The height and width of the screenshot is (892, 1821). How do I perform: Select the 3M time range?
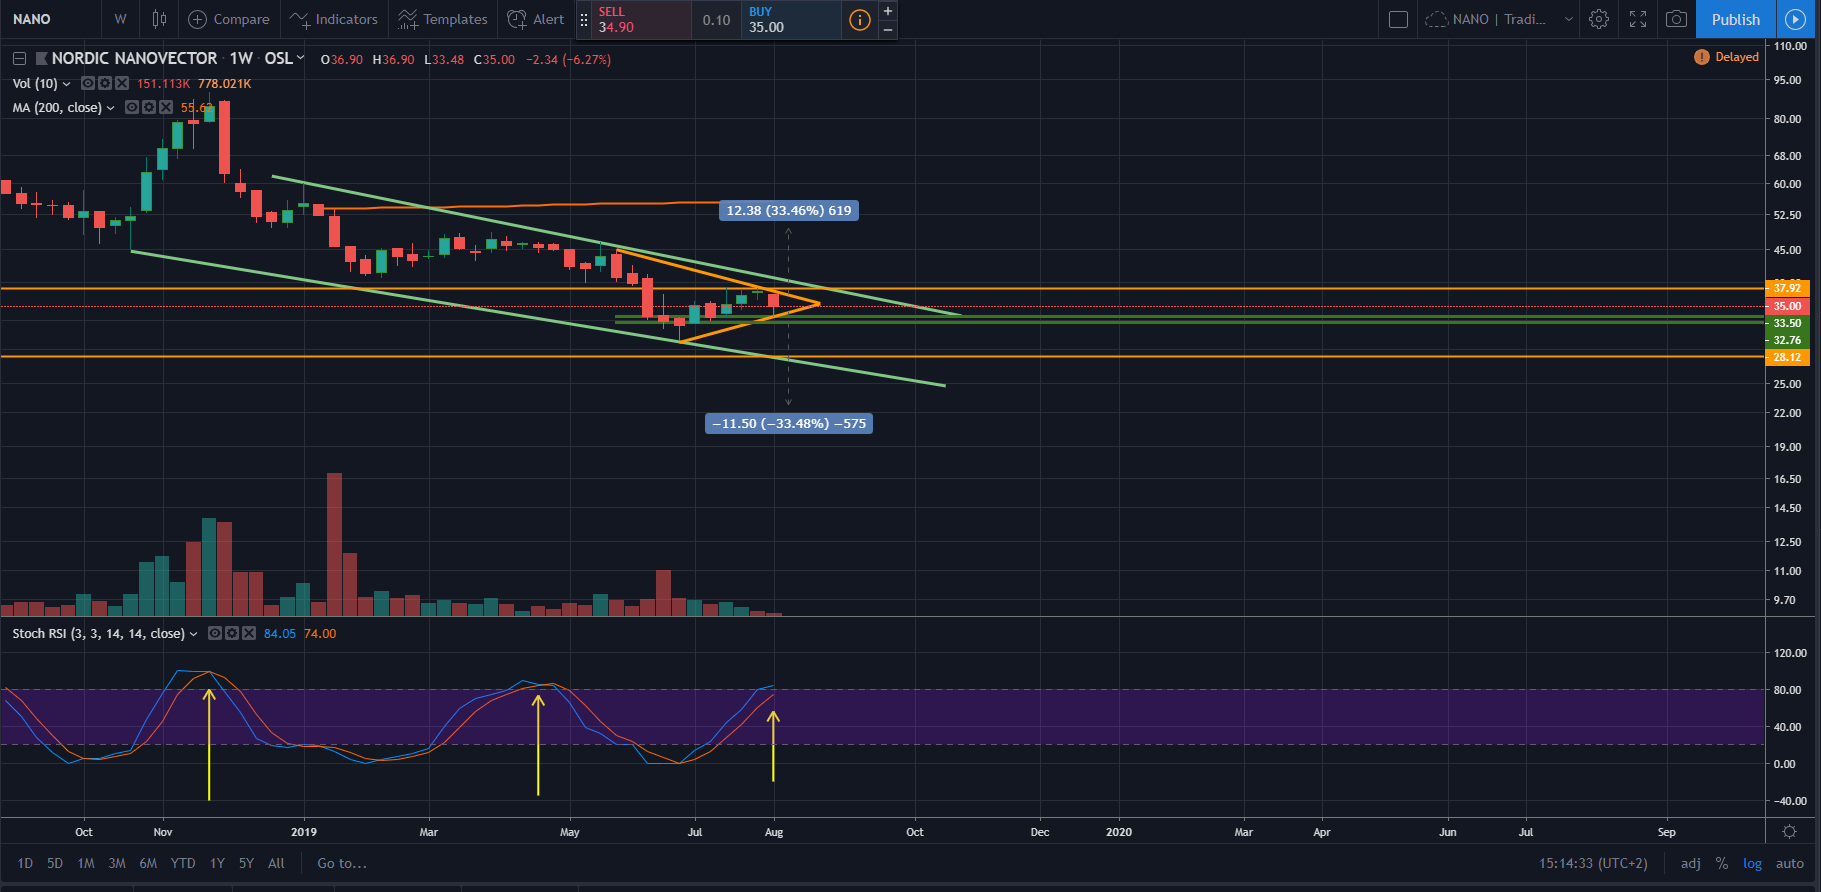tap(117, 863)
